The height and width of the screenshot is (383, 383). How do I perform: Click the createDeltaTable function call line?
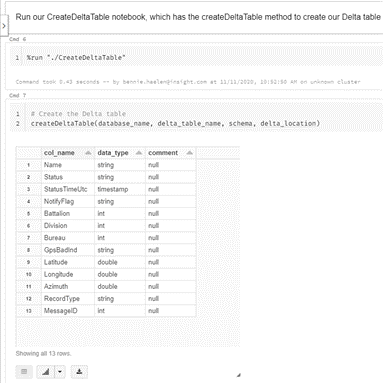click(x=175, y=124)
